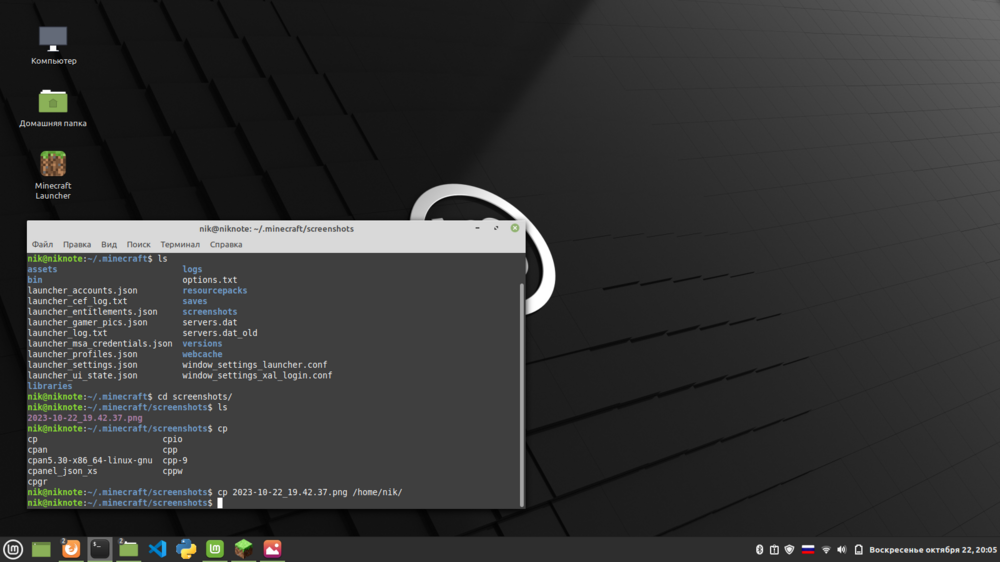Launch Visual Studio Code from taskbar
Screen dimensions: 1000x562
158,549
